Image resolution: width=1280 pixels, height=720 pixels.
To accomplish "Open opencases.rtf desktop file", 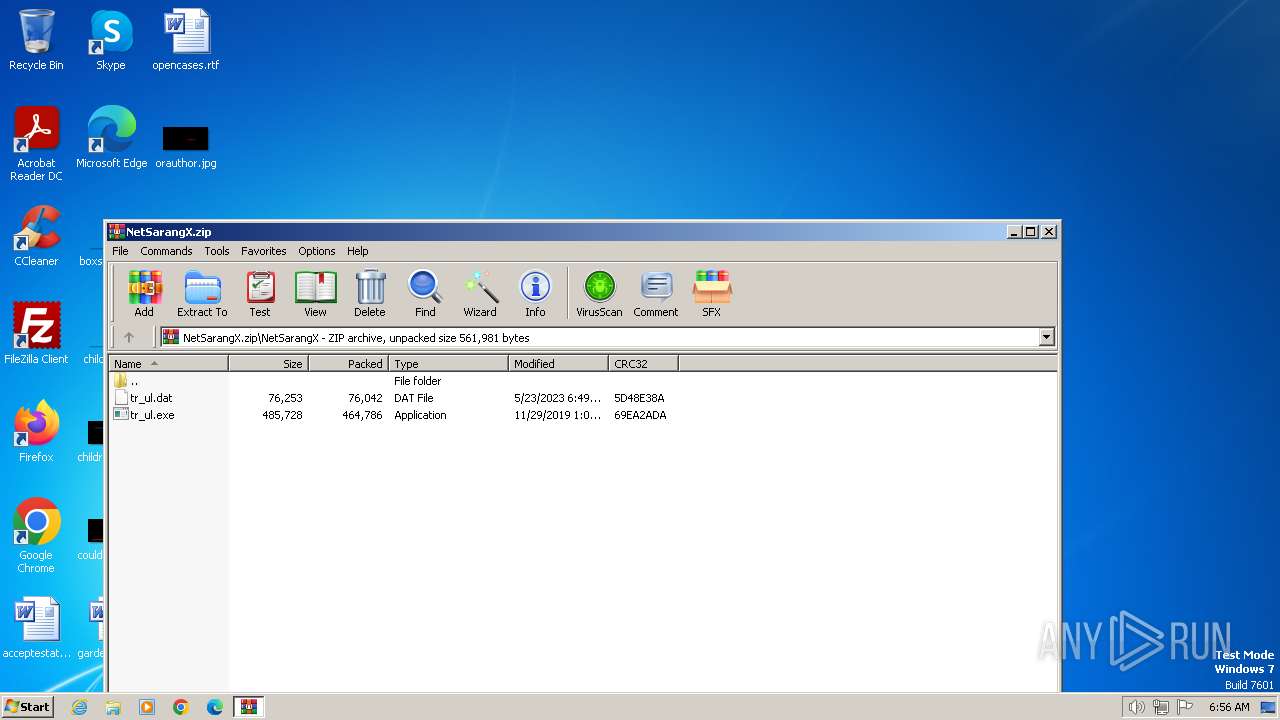I will pyautogui.click(x=186, y=40).
